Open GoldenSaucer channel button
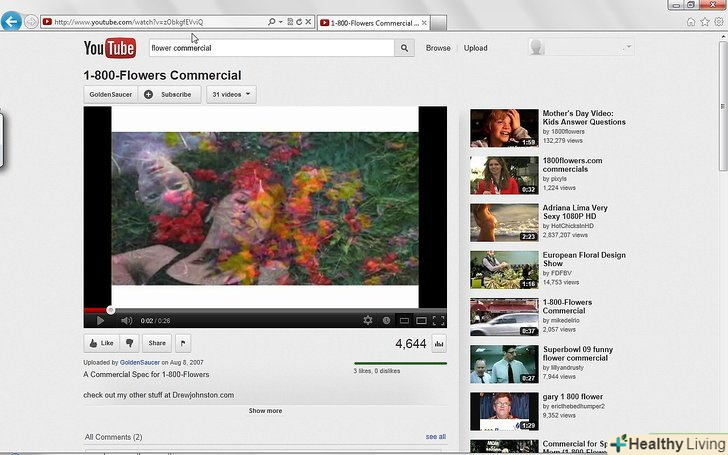This screenshot has height=455, width=728. click(110, 94)
